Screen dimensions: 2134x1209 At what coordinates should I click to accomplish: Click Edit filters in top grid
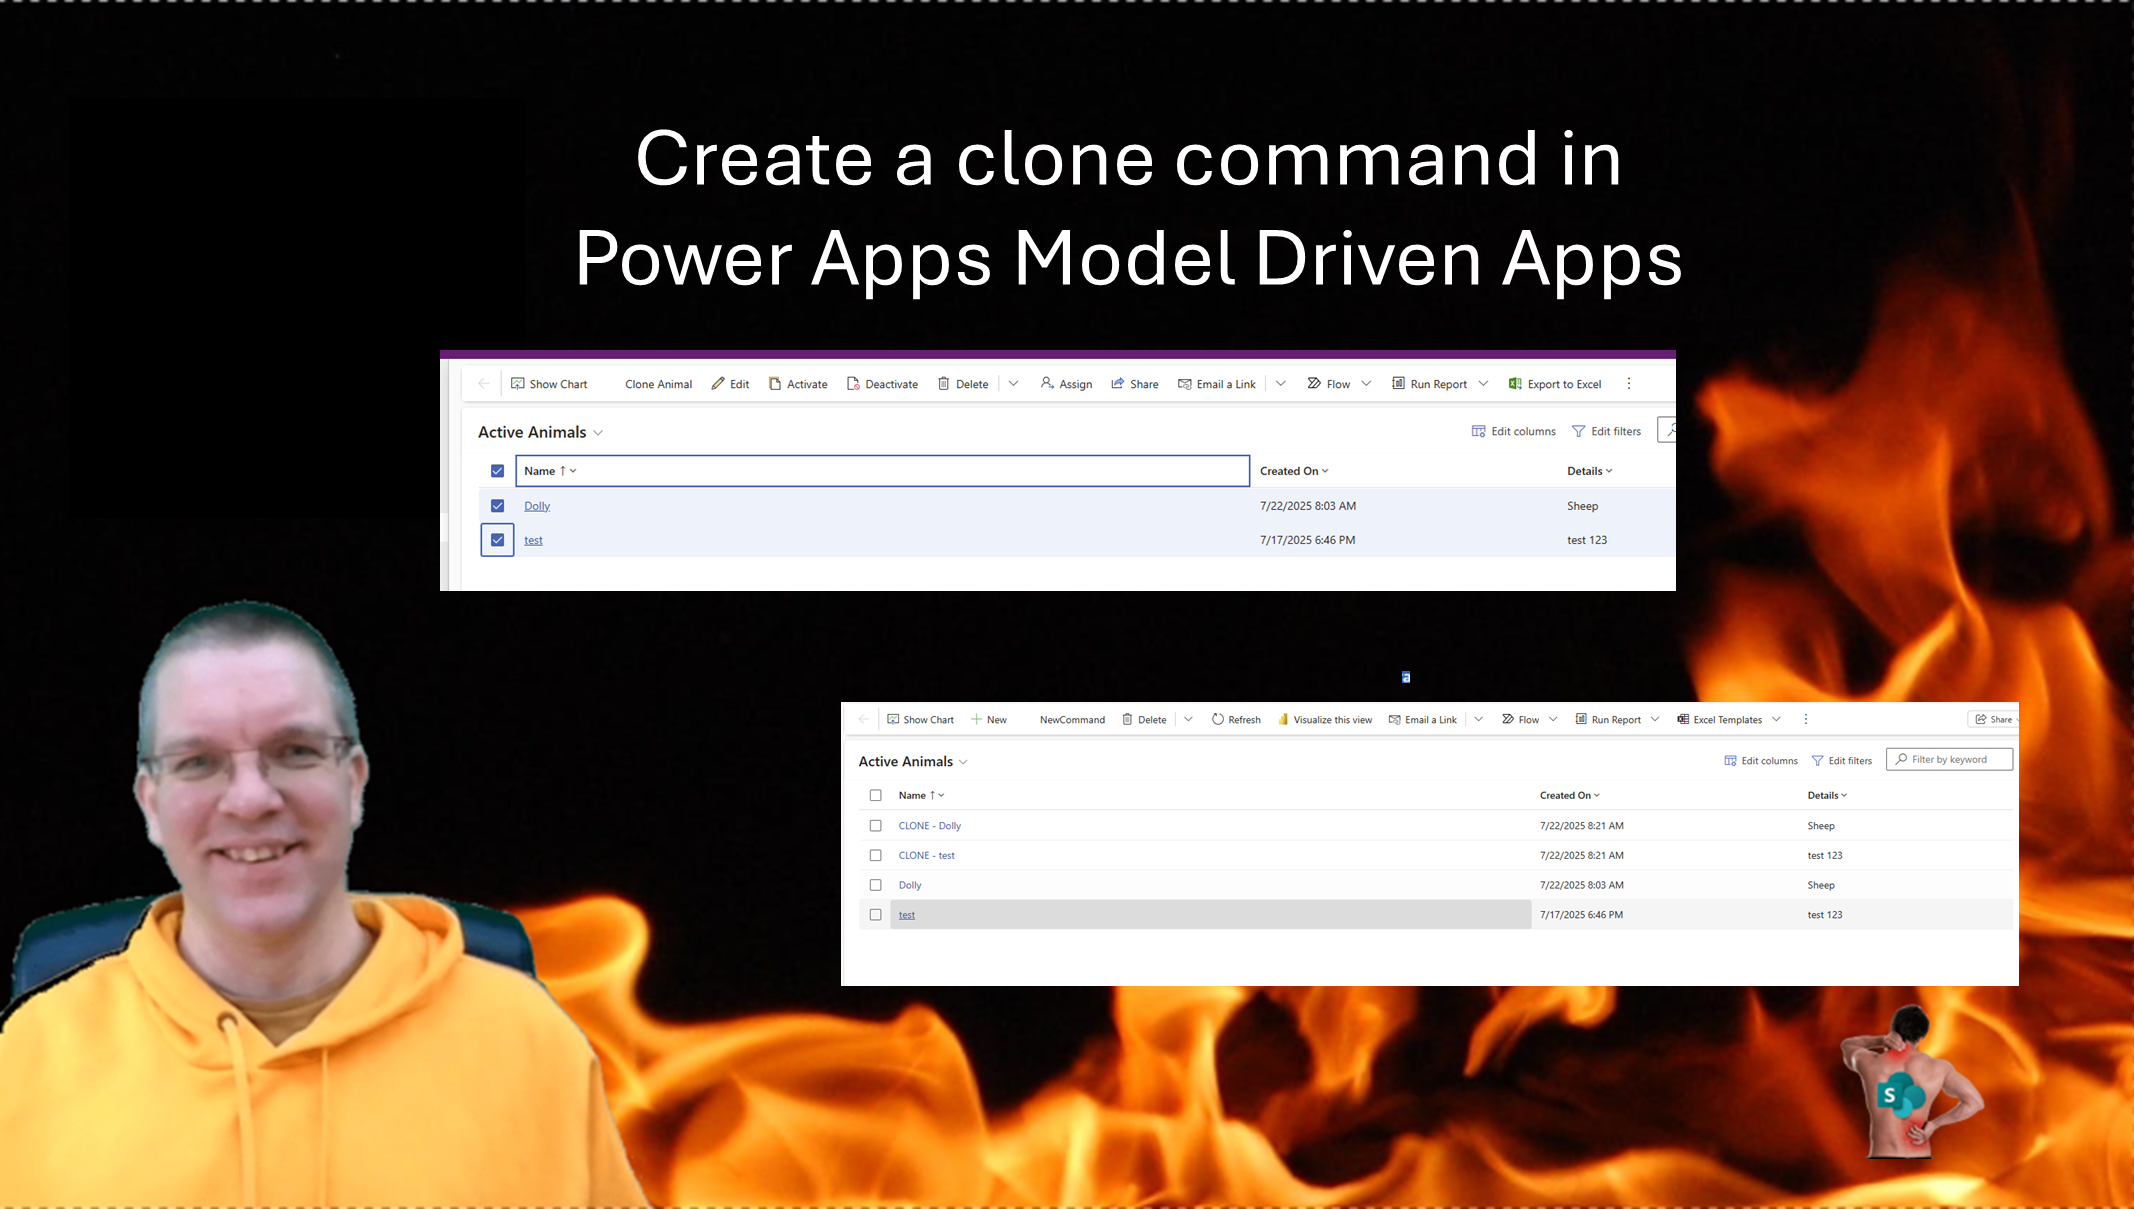click(1606, 432)
